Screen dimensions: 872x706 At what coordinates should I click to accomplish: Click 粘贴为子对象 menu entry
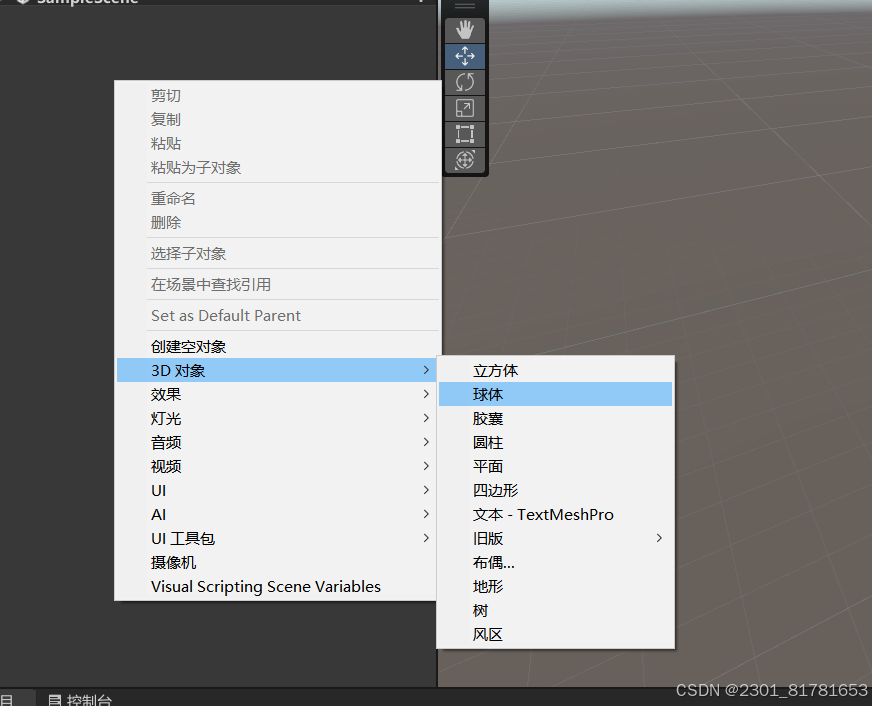tap(278, 167)
